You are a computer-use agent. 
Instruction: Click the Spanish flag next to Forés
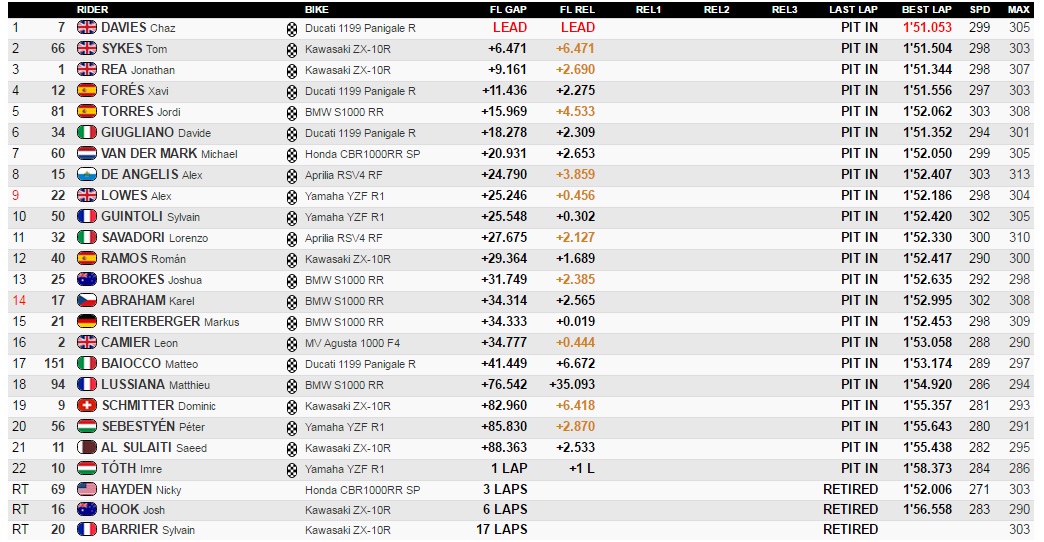[87, 91]
